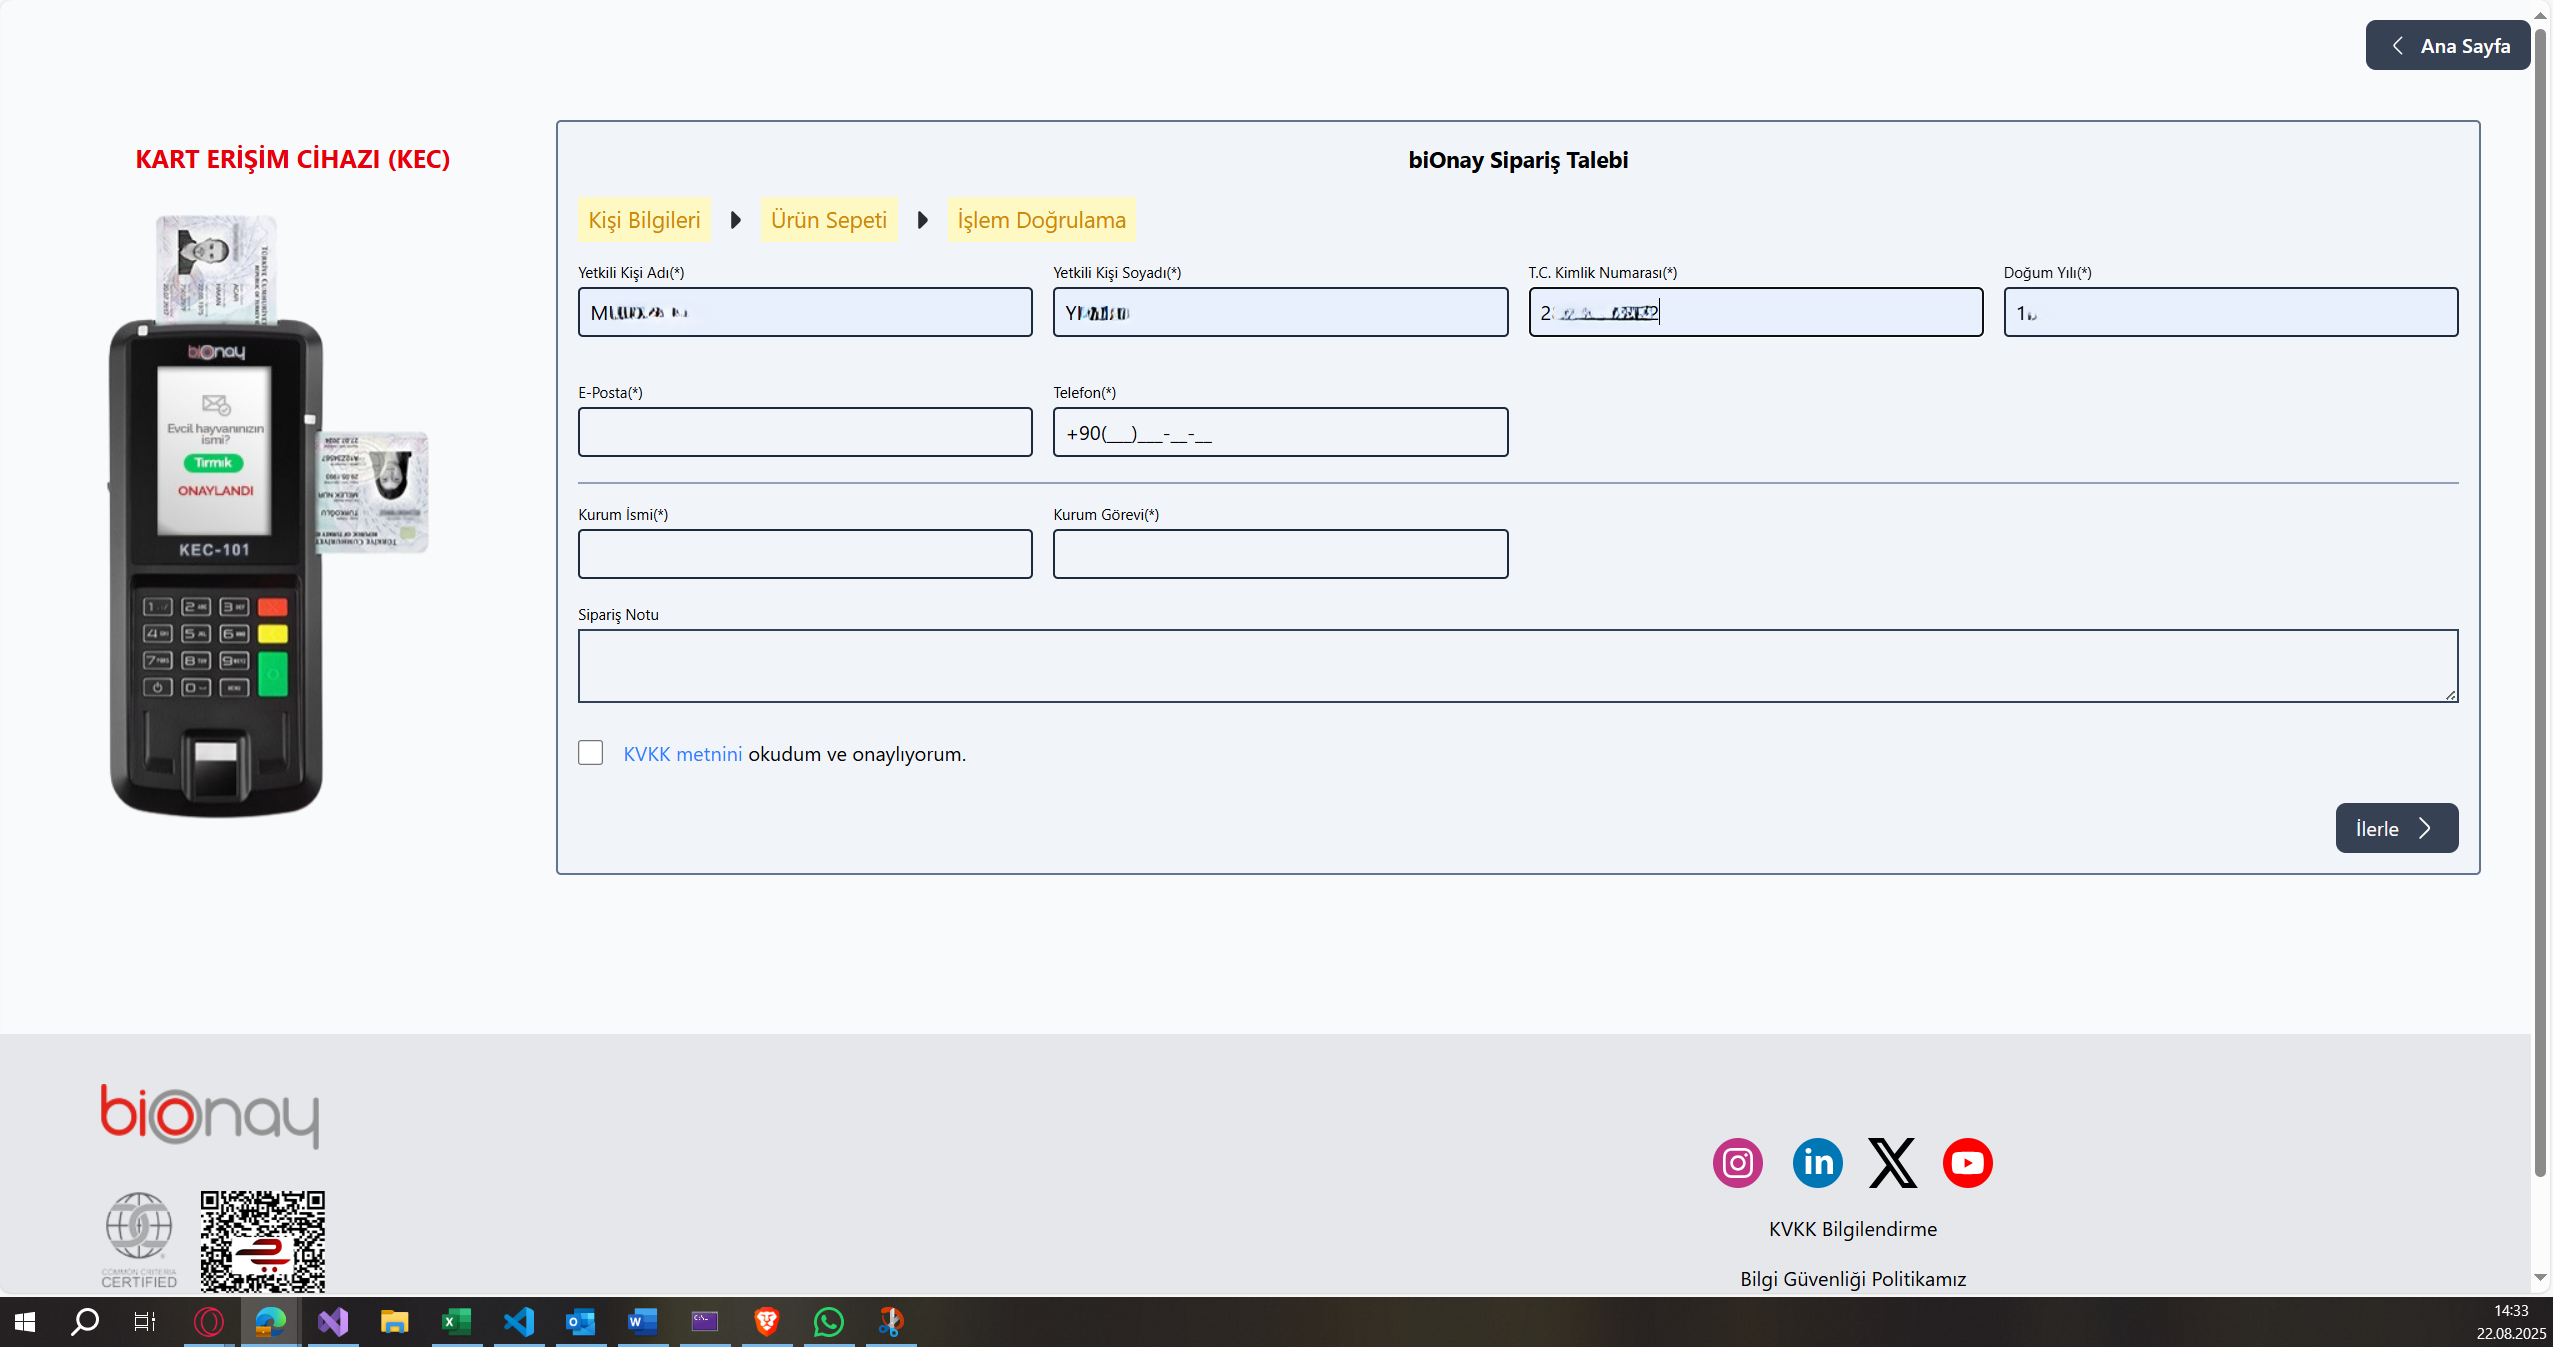Image resolution: width=2553 pixels, height=1347 pixels.
Task: Open the KVKK Bilgilendirme footer link
Action: point(1852,1229)
